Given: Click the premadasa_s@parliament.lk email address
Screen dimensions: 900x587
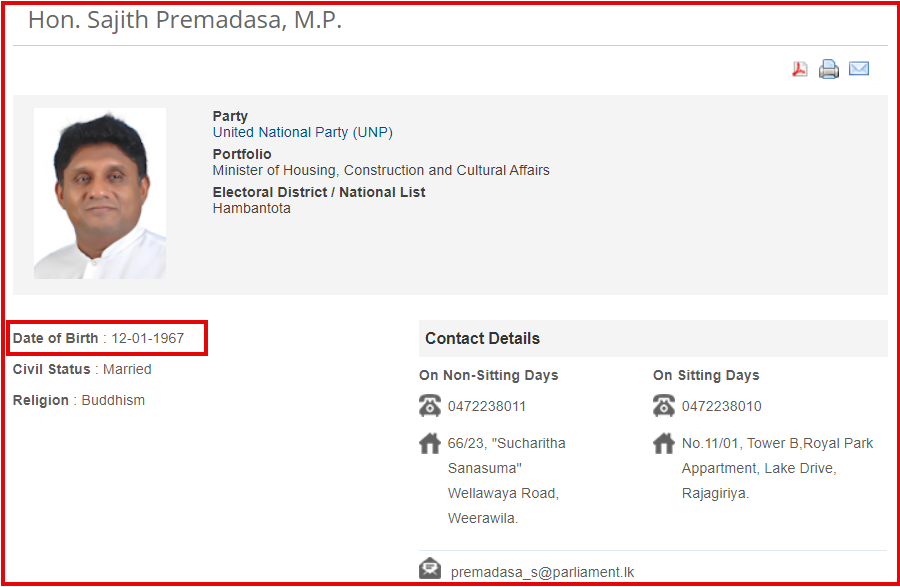Looking at the screenshot, I should point(542,572).
